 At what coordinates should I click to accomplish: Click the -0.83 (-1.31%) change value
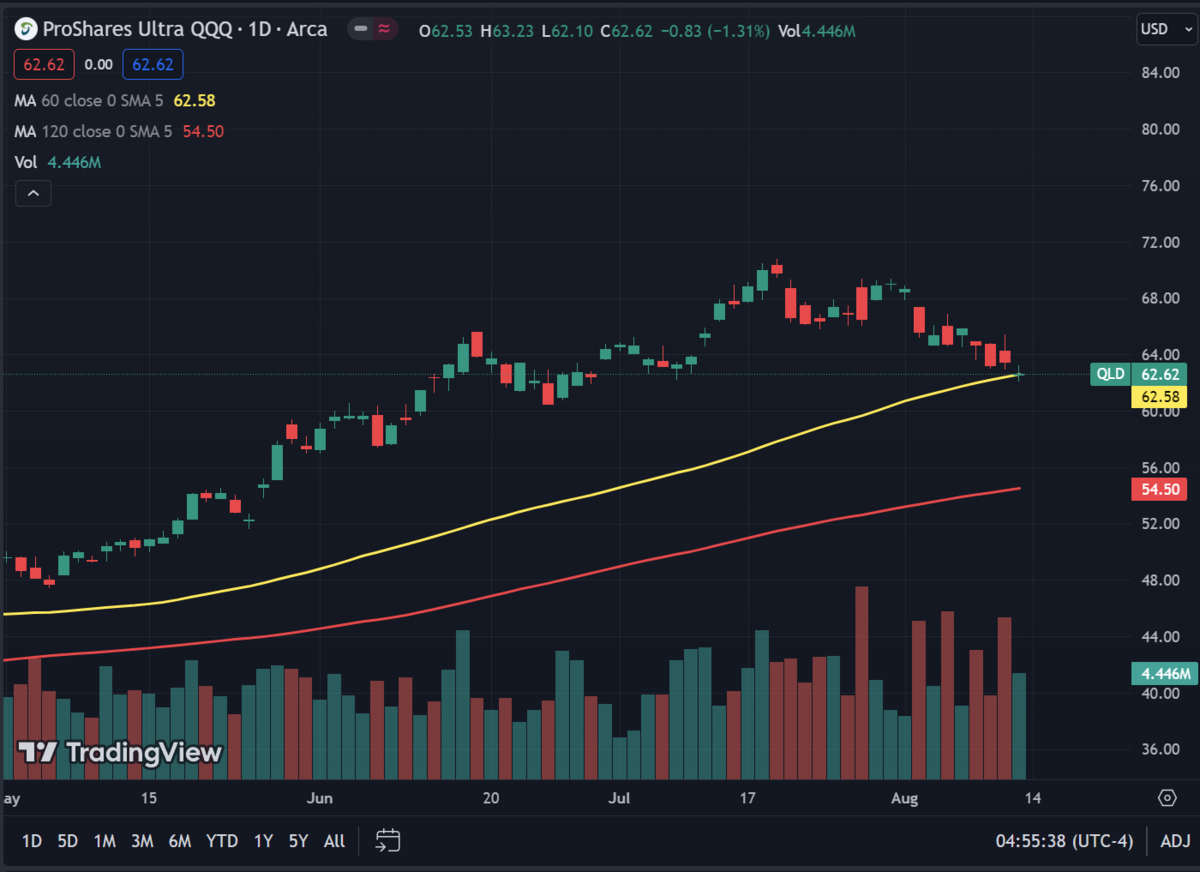pos(714,31)
